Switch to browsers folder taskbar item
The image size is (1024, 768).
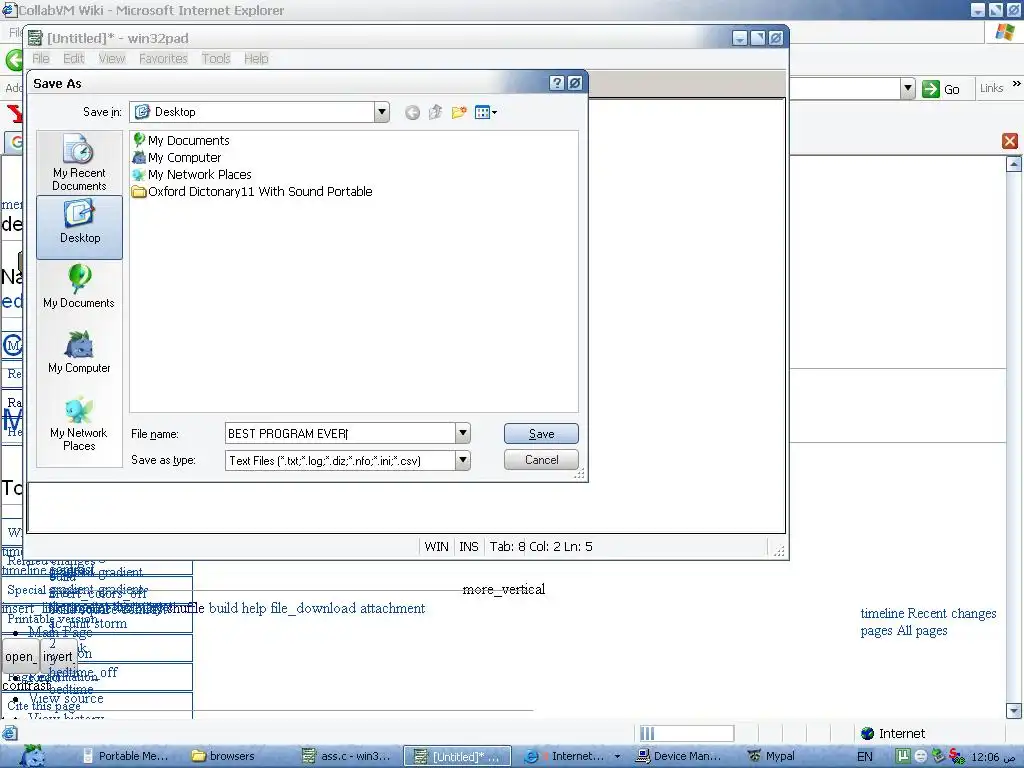click(224, 756)
